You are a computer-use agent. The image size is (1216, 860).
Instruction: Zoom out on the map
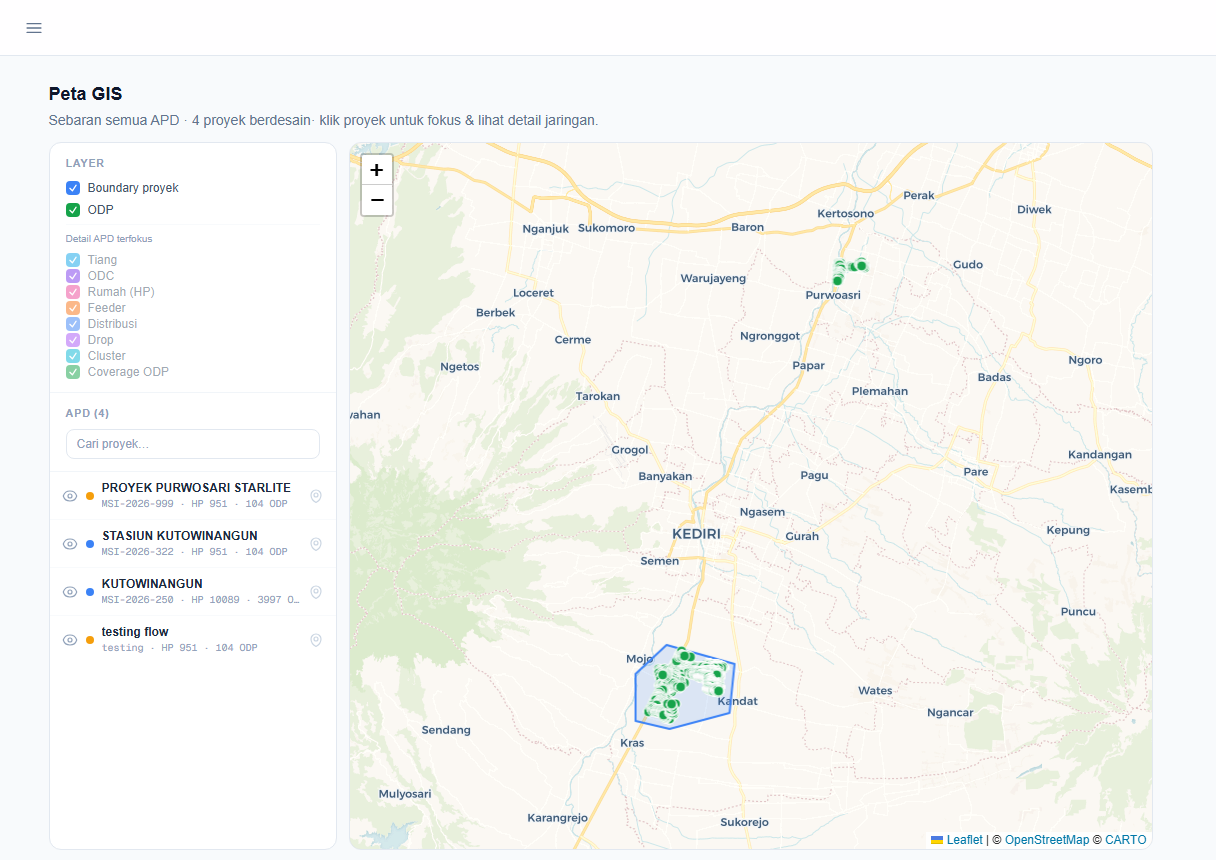pyautogui.click(x=377, y=200)
